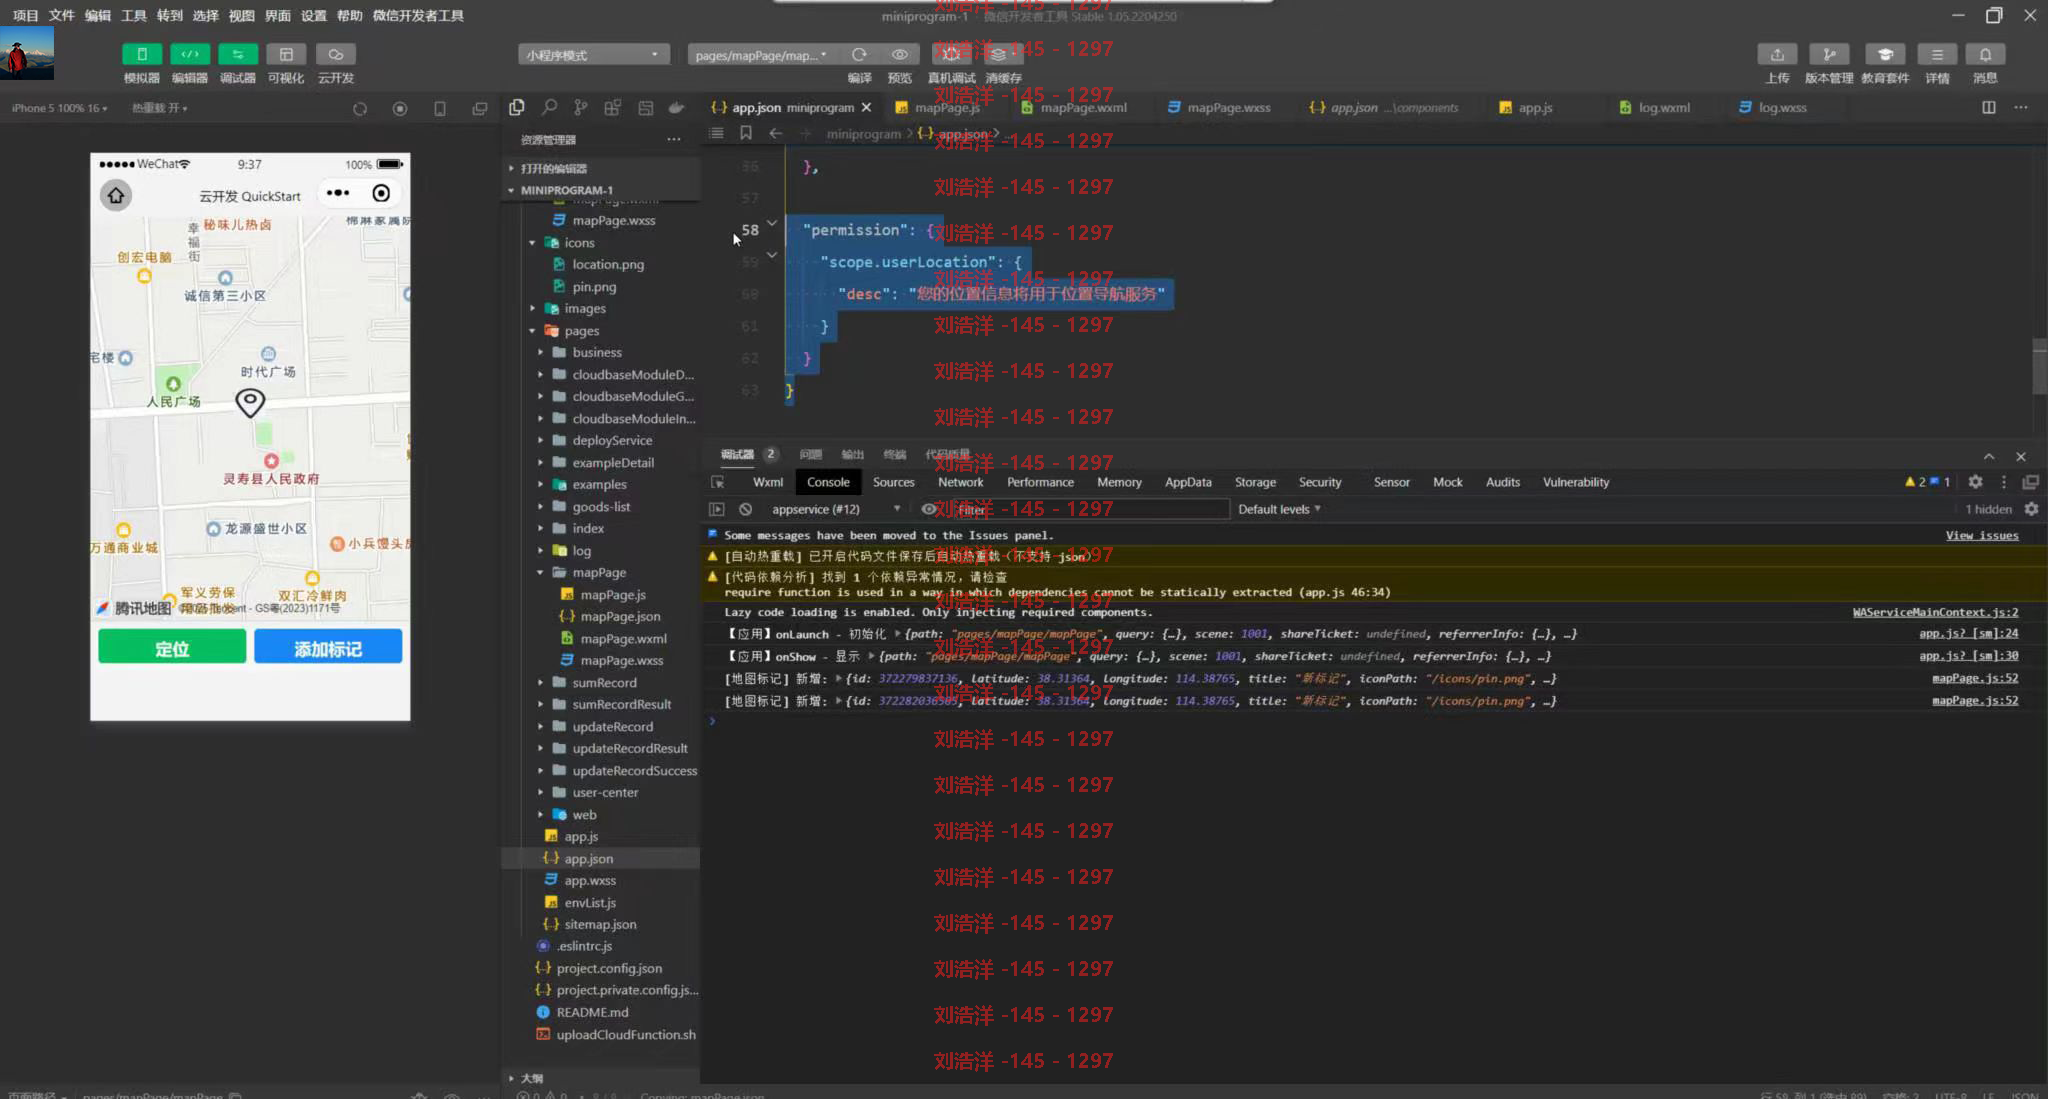Click the simulator refresh icon
This screenshot has width=2048, height=1099.
tap(360, 108)
